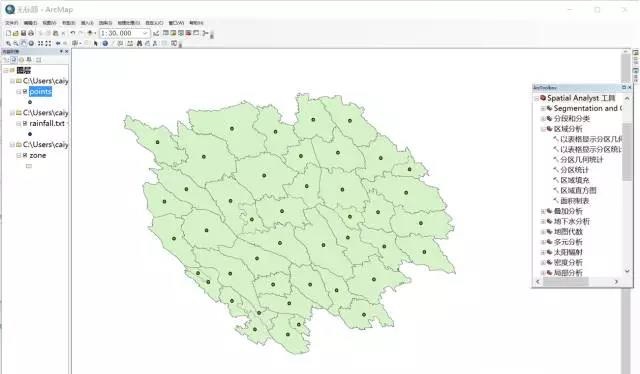Toggle visibility of rainfall.txt layer
Screen dimensions: 640x374
coord(25,123)
